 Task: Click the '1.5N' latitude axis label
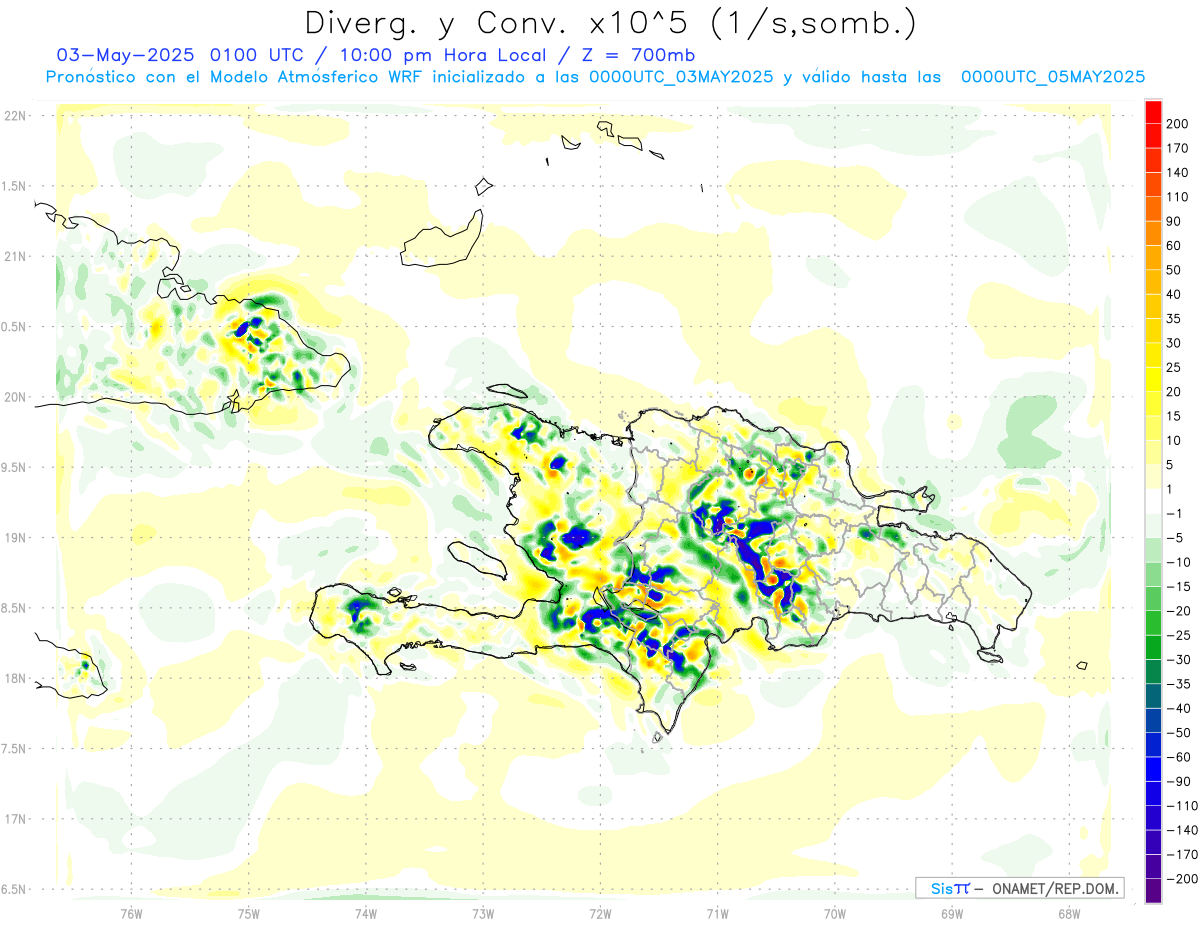tap(14, 186)
